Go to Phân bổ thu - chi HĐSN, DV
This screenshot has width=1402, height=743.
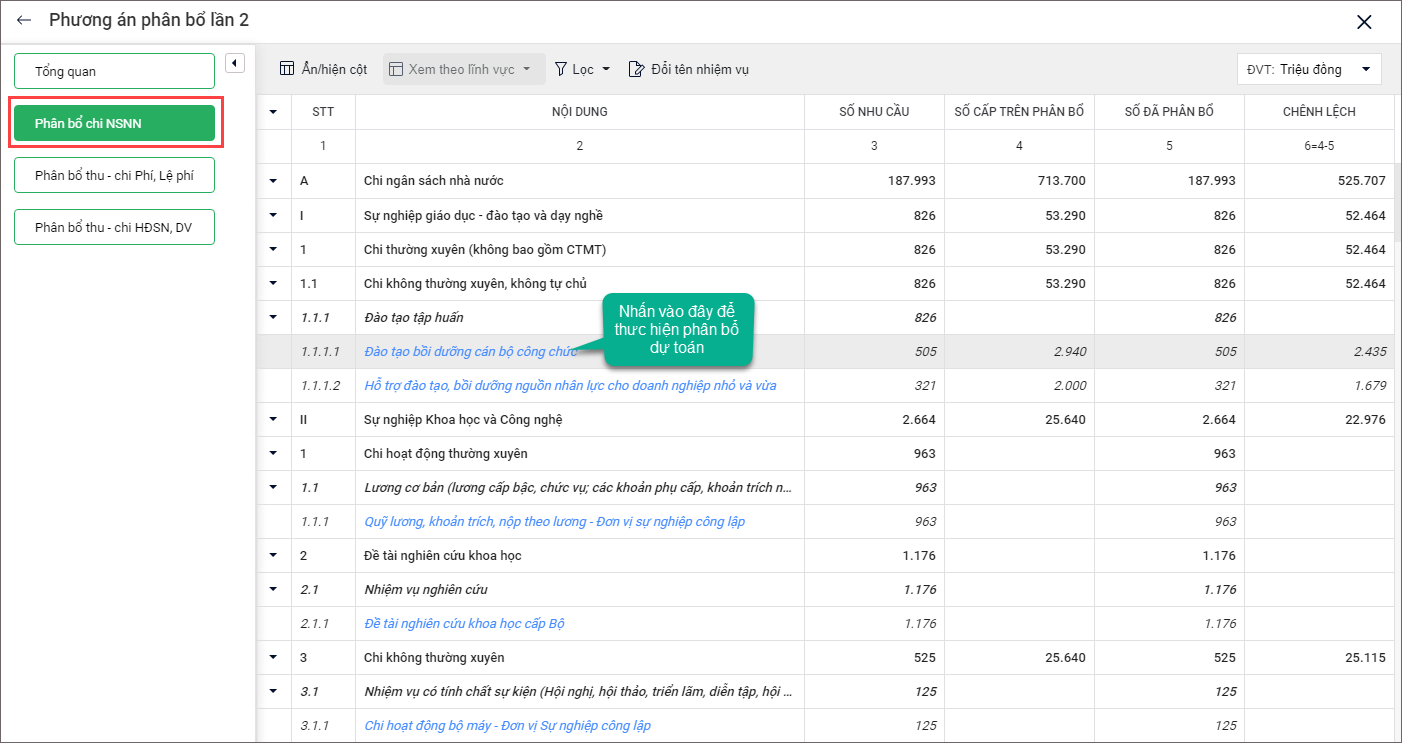pos(114,227)
